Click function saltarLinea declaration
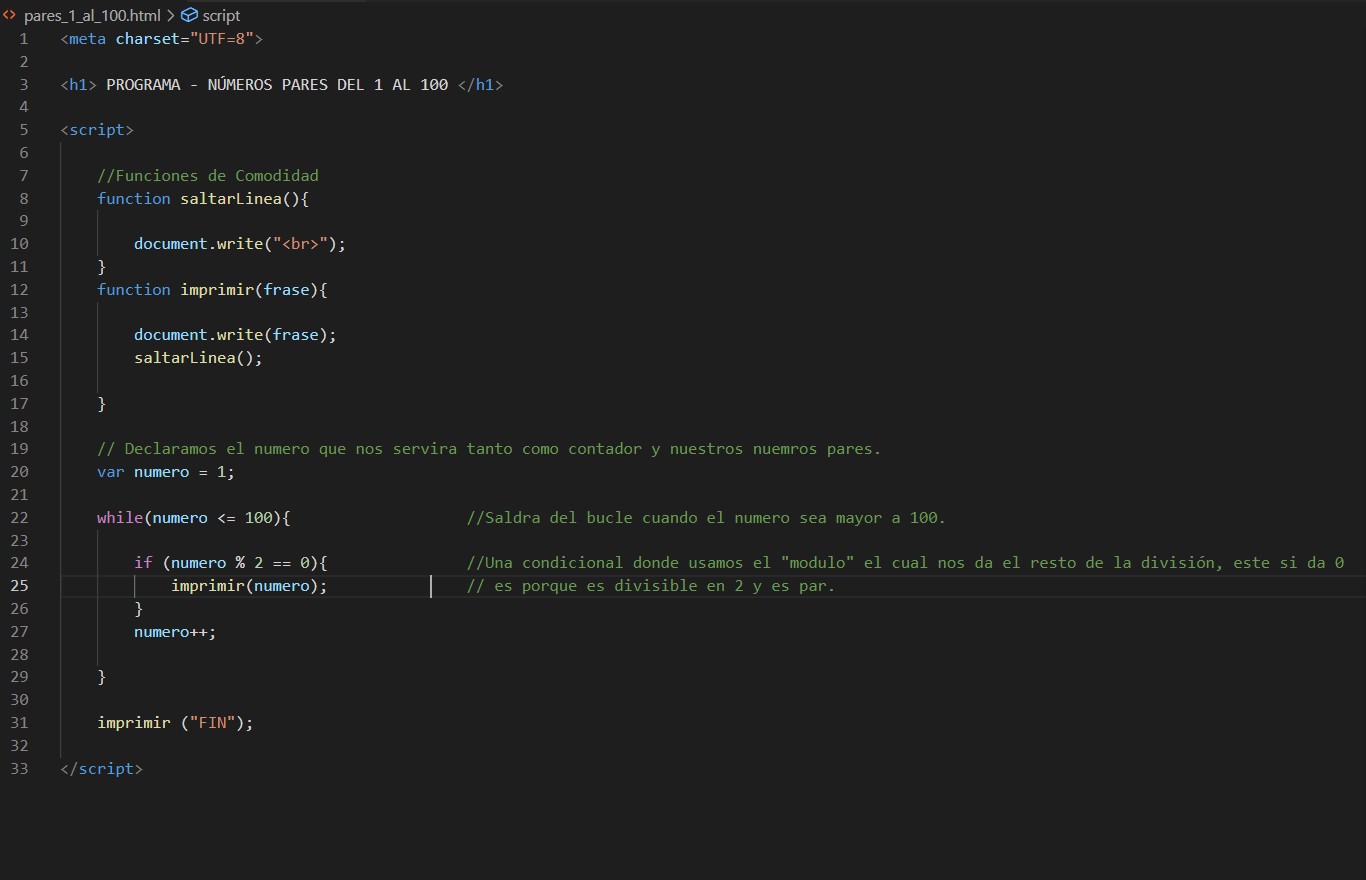This screenshot has height=880, width=1366. pos(203,198)
